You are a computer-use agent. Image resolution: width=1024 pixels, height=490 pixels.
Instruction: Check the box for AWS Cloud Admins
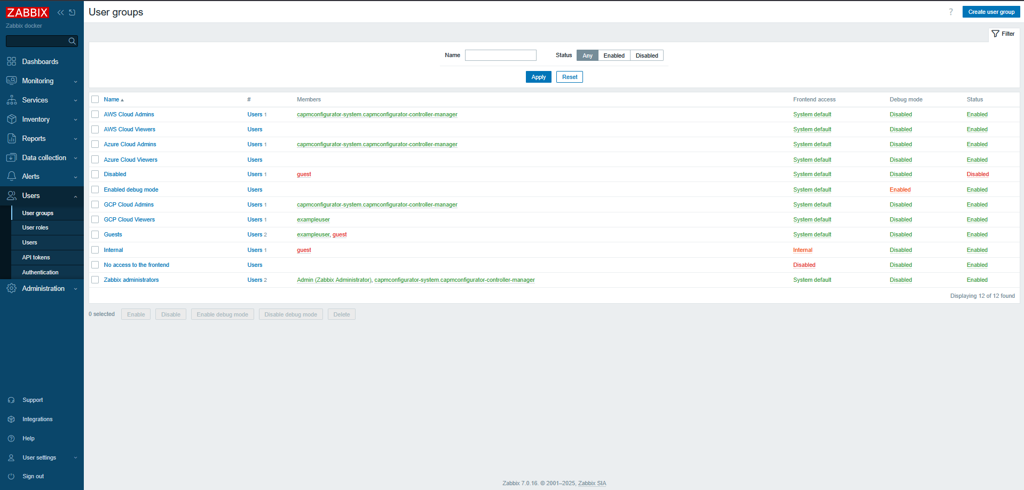(x=95, y=114)
